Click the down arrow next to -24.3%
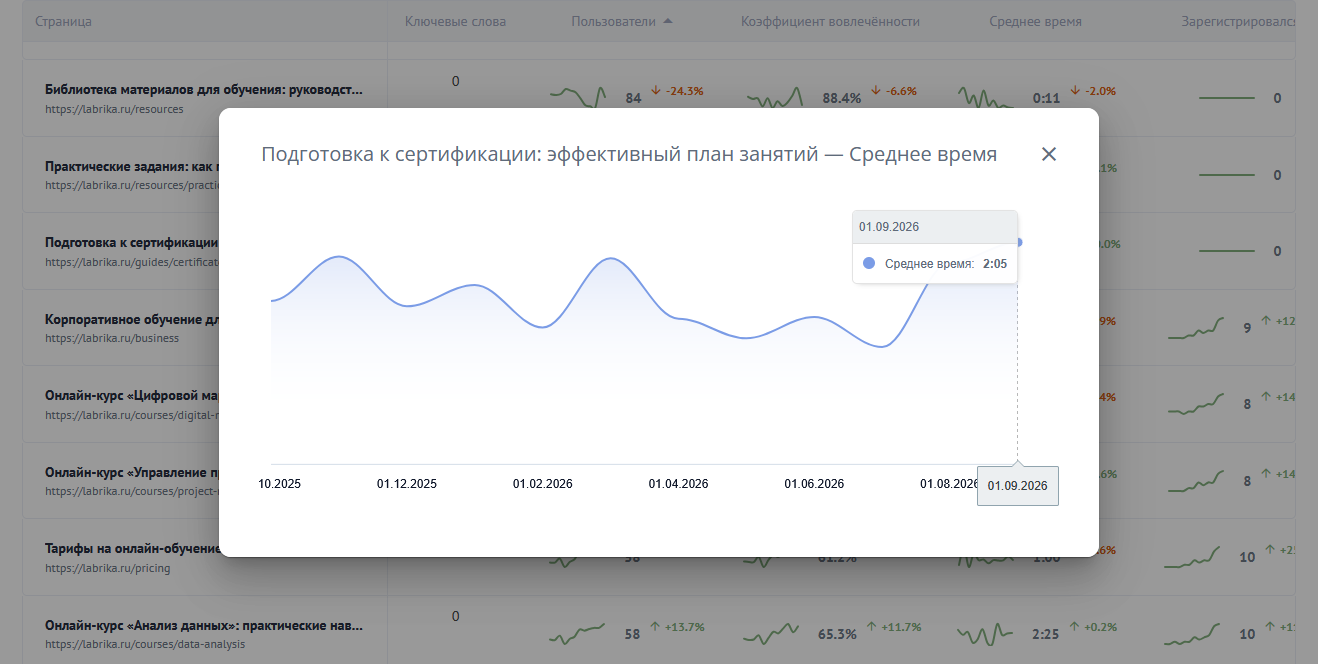 [x=656, y=91]
